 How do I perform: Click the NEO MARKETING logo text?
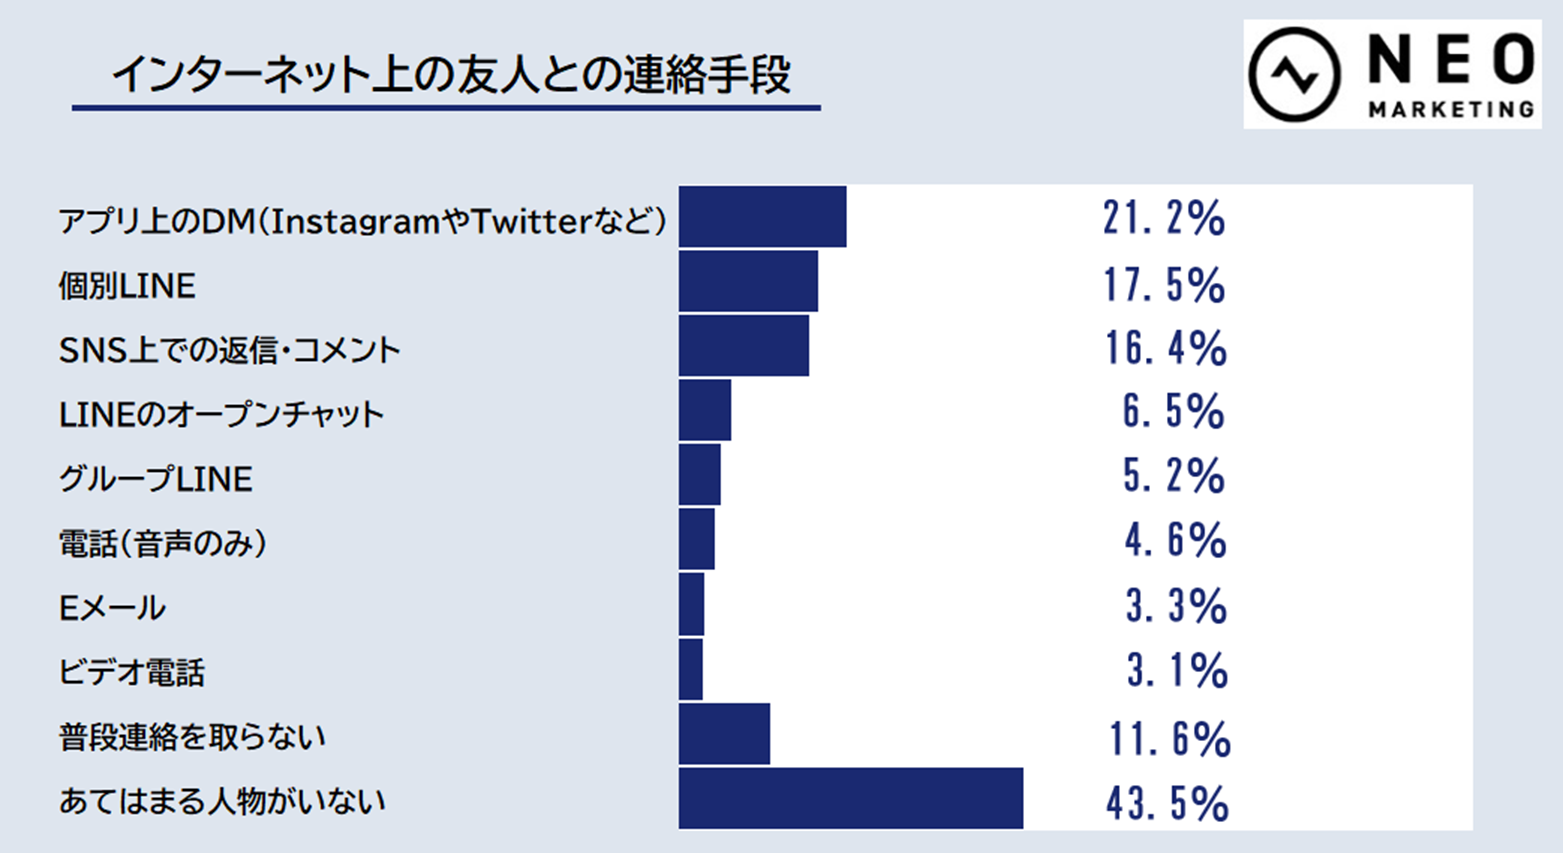coord(1450,76)
